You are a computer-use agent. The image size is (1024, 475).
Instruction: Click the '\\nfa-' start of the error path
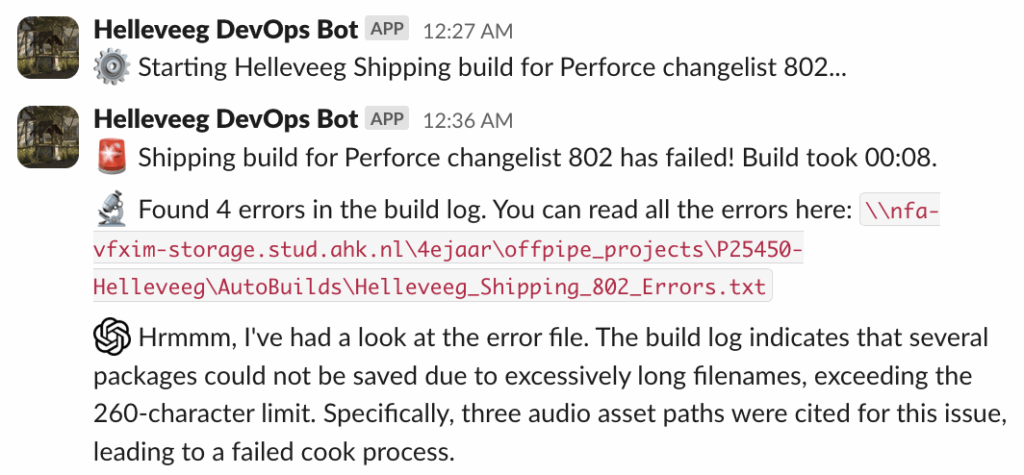point(902,213)
